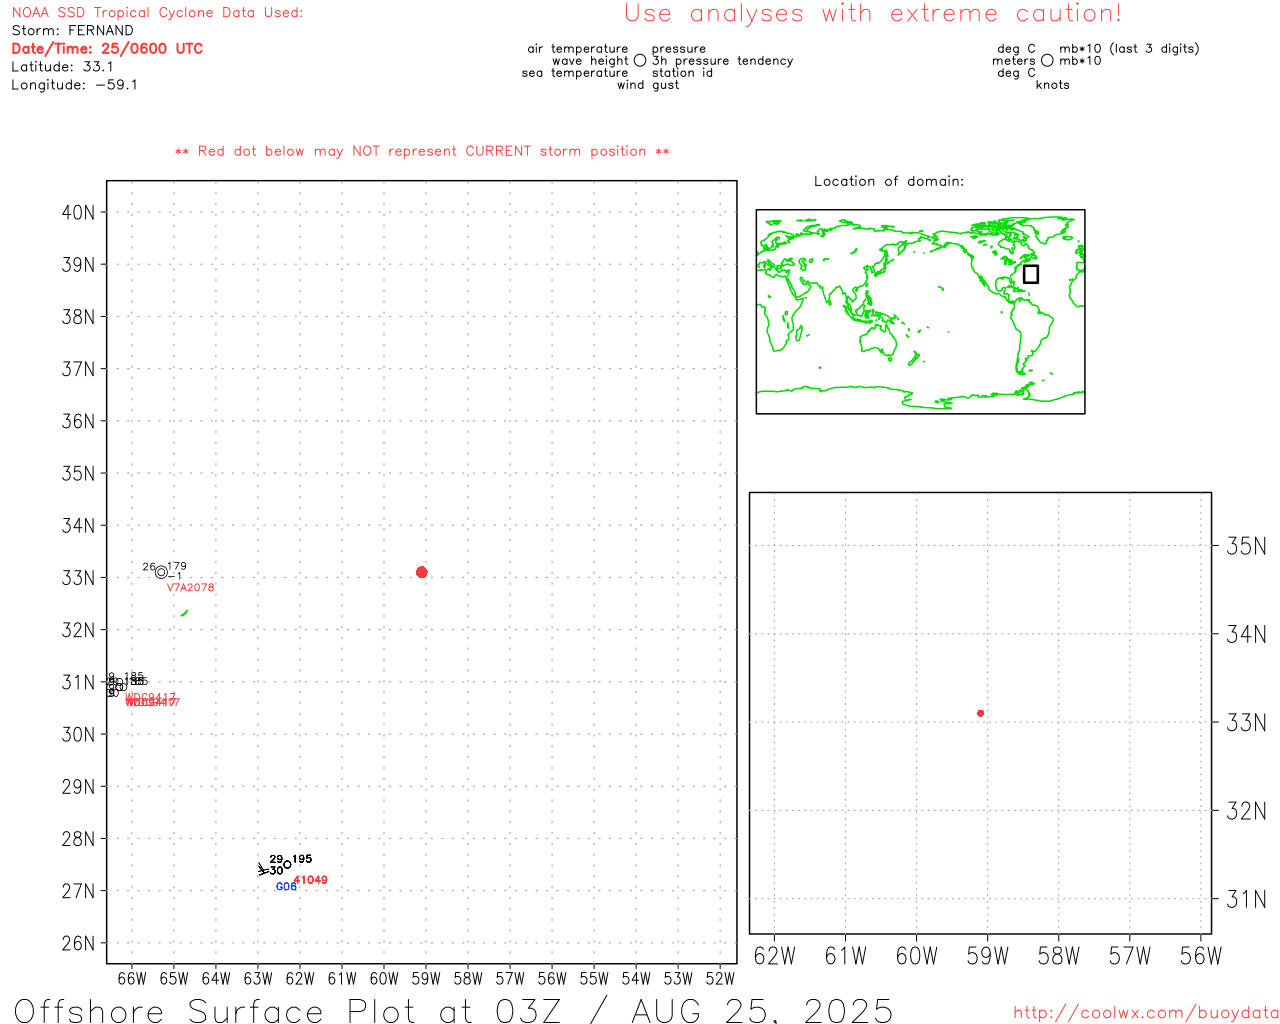This screenshot has height=1024, width=1280.
Task: Click 'Offshore Surface Plot at 03Z' title
Action: click(x=288, y=1010)
